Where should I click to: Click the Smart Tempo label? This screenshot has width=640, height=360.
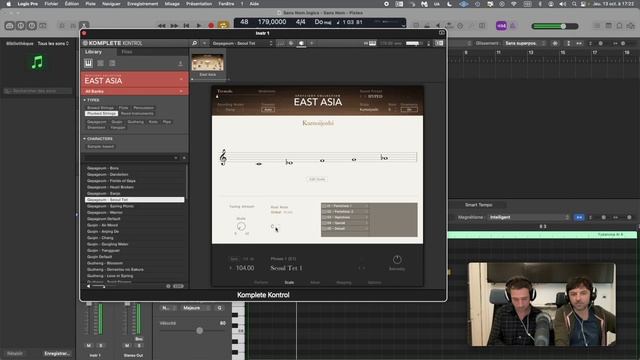pos(478,205)
